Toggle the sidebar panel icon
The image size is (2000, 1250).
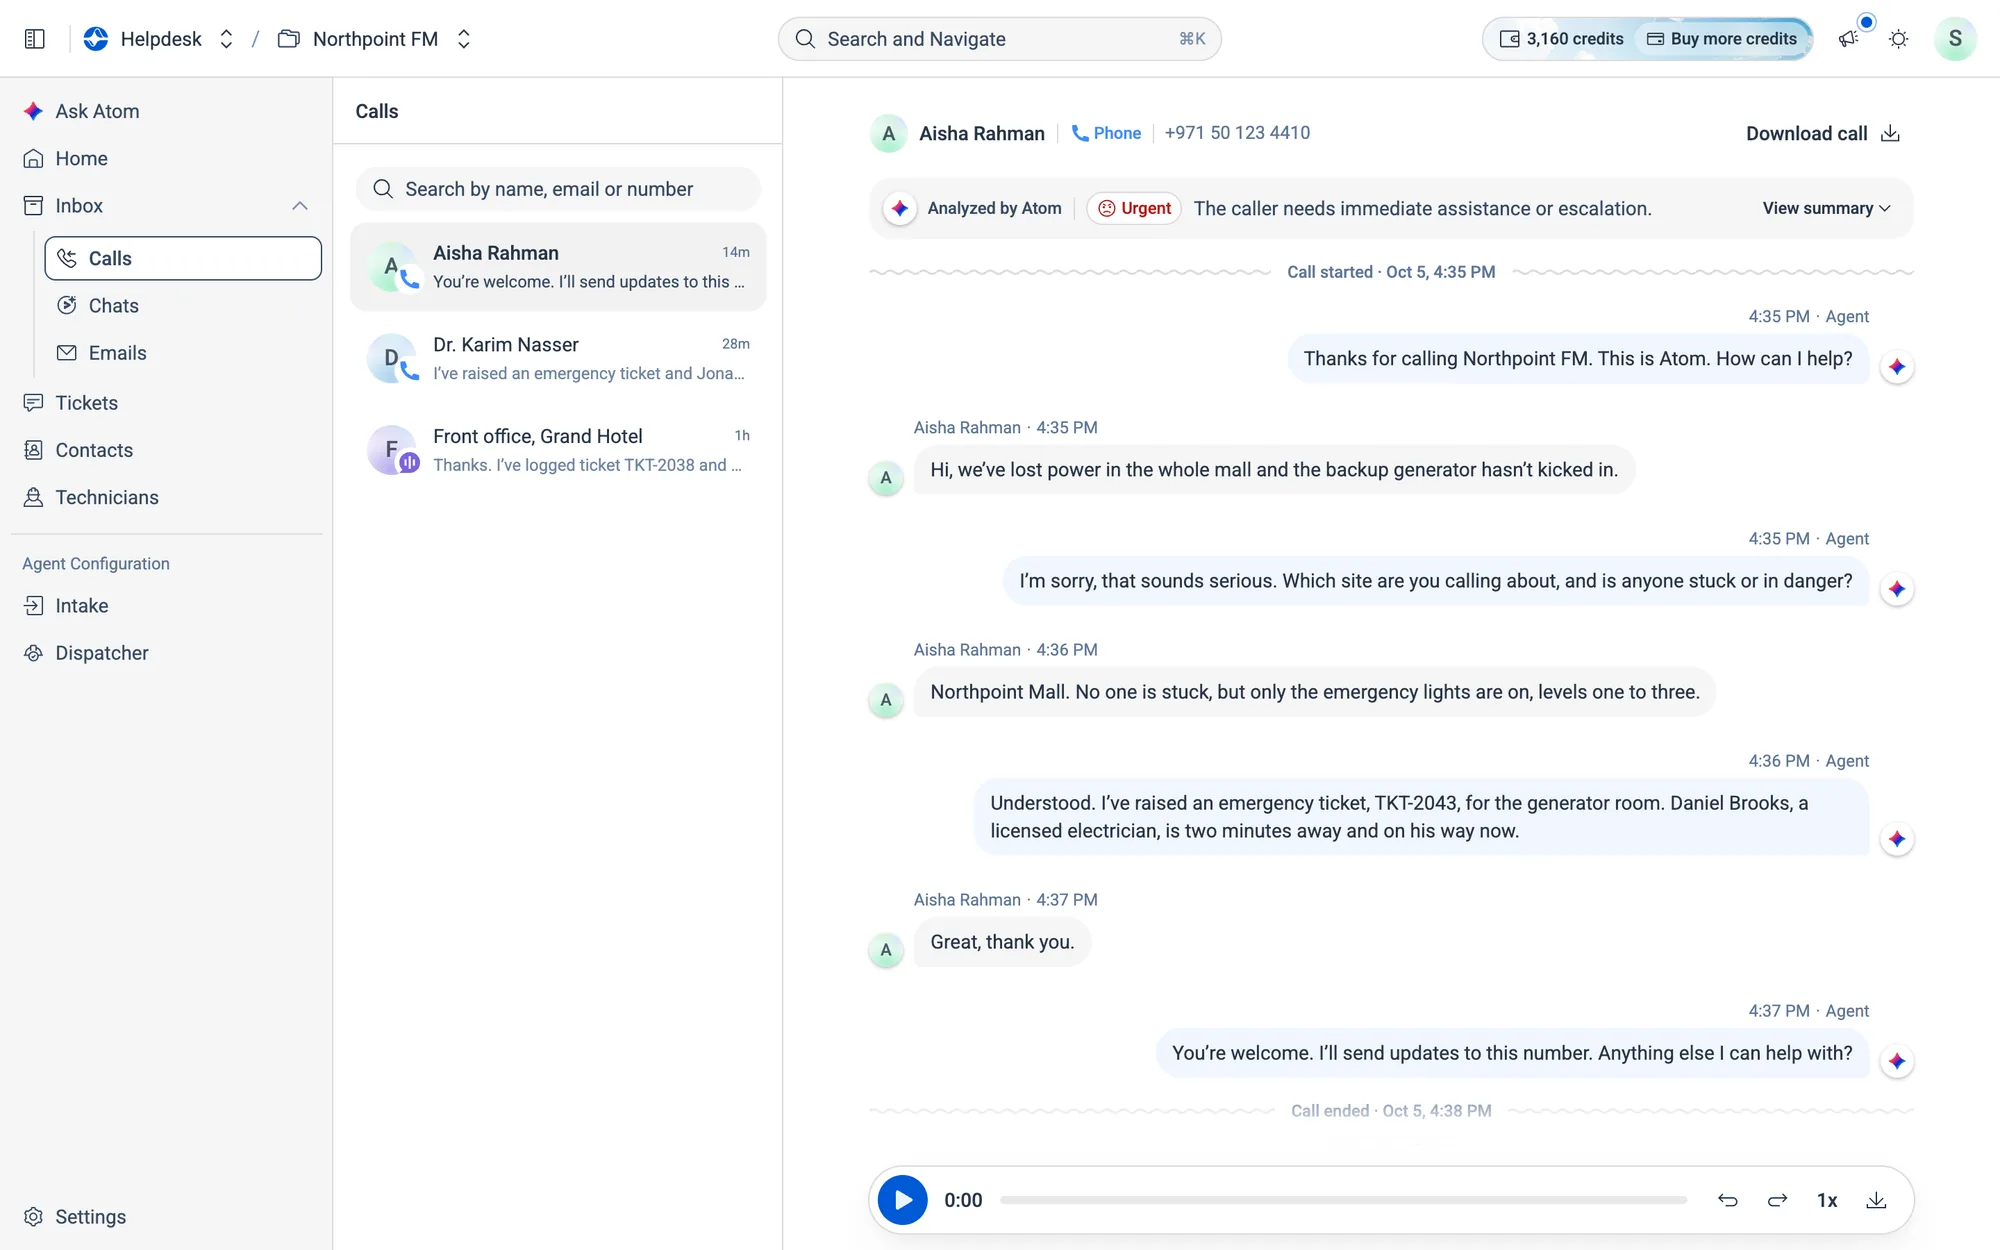[x=34, y=39]
